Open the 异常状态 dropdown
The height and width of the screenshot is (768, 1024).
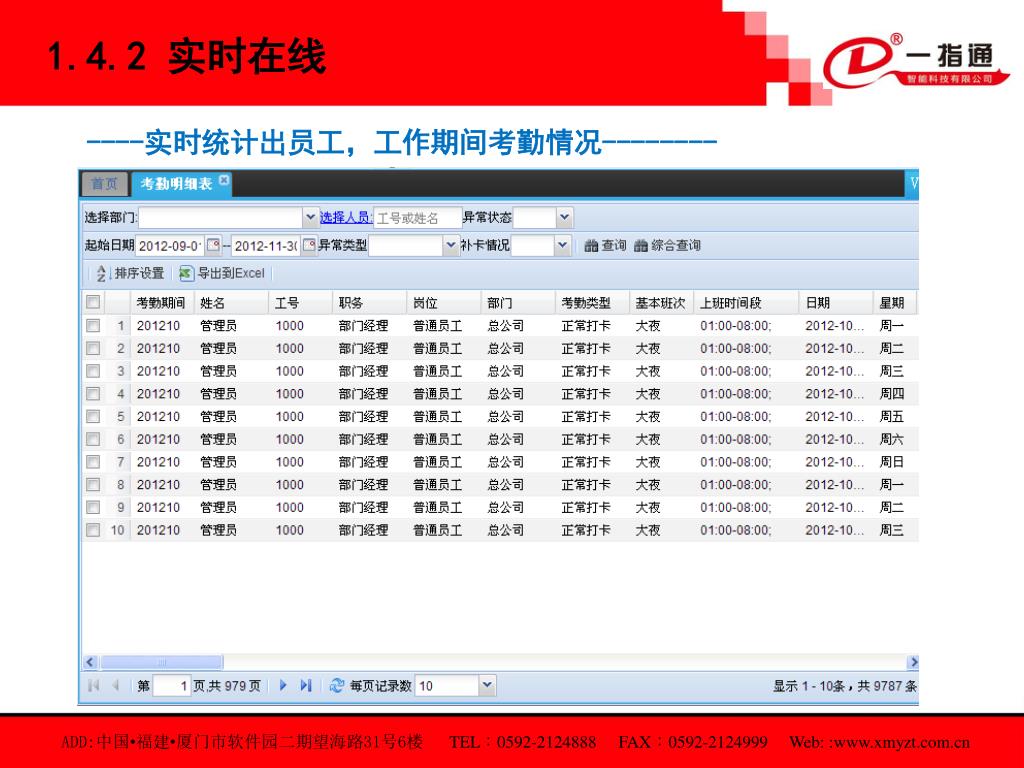point(564,217)
